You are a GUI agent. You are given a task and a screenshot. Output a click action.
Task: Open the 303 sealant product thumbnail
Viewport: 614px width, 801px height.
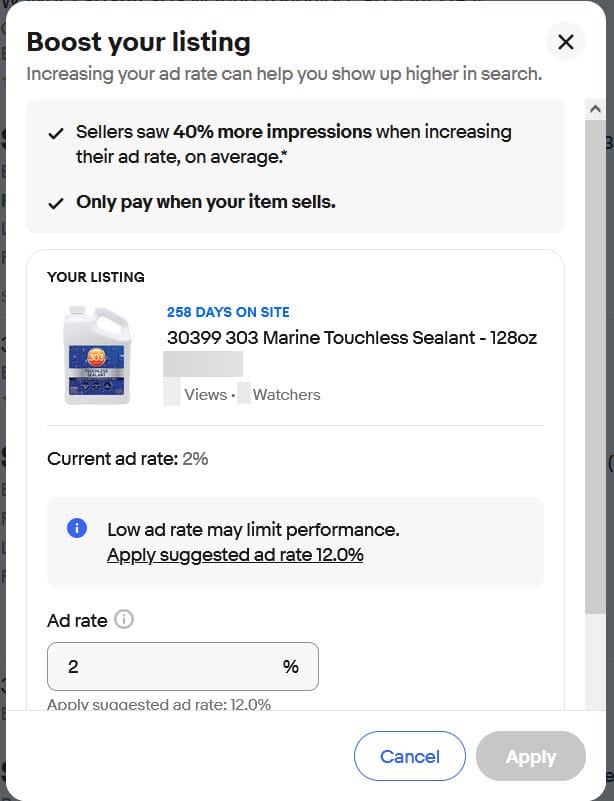(97, 355)
